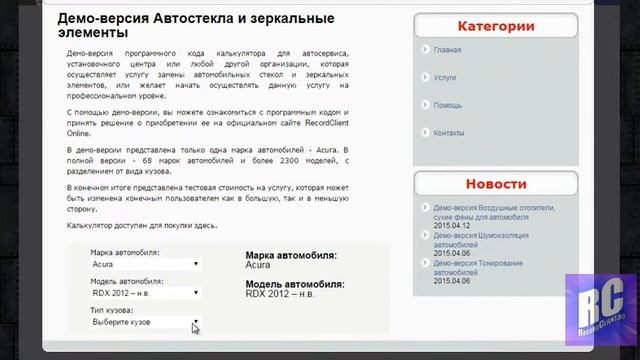
Task: Open the Марка автомобиля dropdown showing Acura
Action: click(145, 264)
